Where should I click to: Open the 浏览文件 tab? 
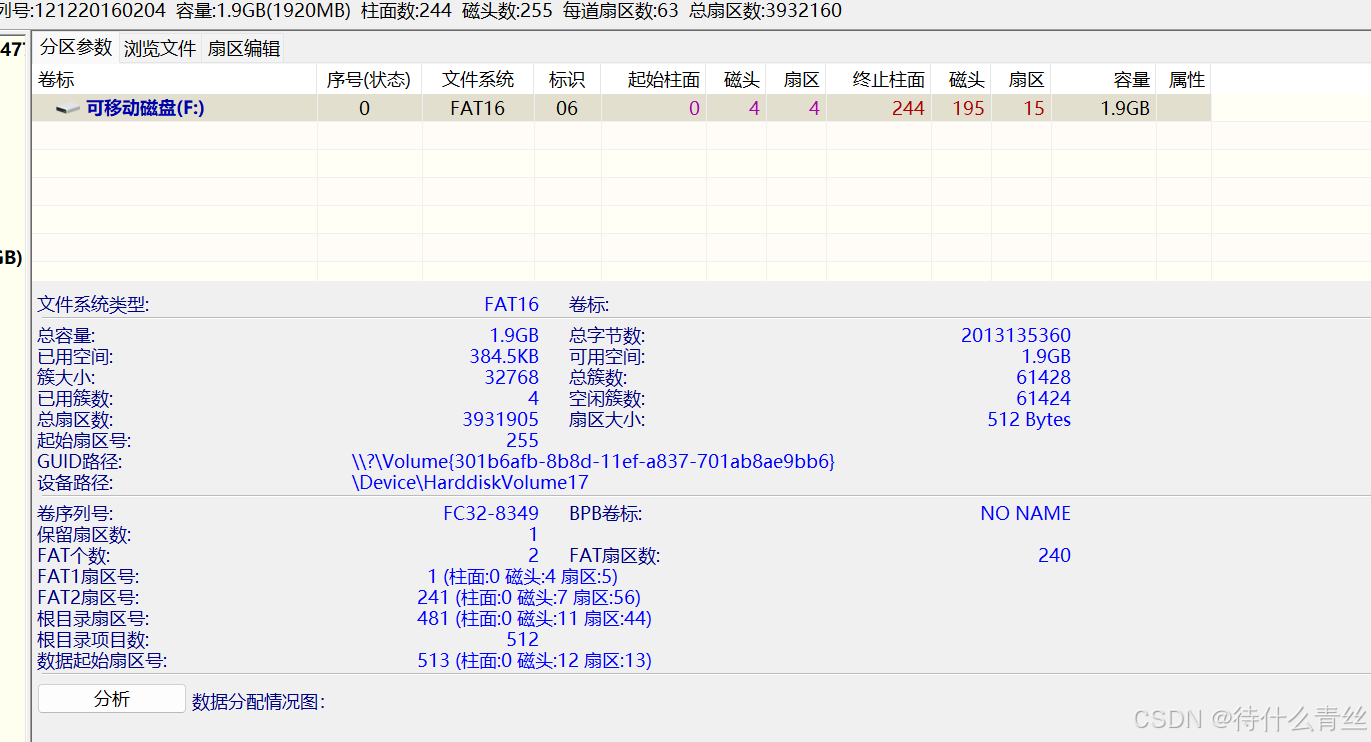pos(160,48)
